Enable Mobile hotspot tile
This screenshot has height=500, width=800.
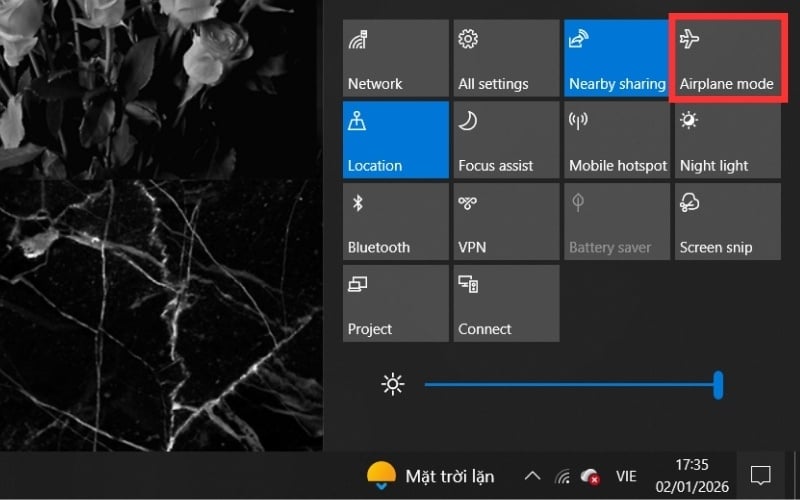click(x=616, y=141)
